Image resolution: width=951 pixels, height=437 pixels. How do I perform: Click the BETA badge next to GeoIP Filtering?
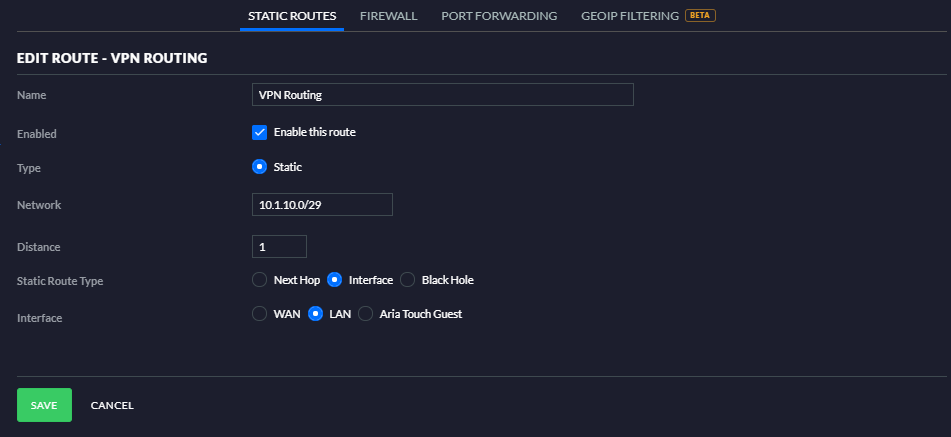coord(701,15)
